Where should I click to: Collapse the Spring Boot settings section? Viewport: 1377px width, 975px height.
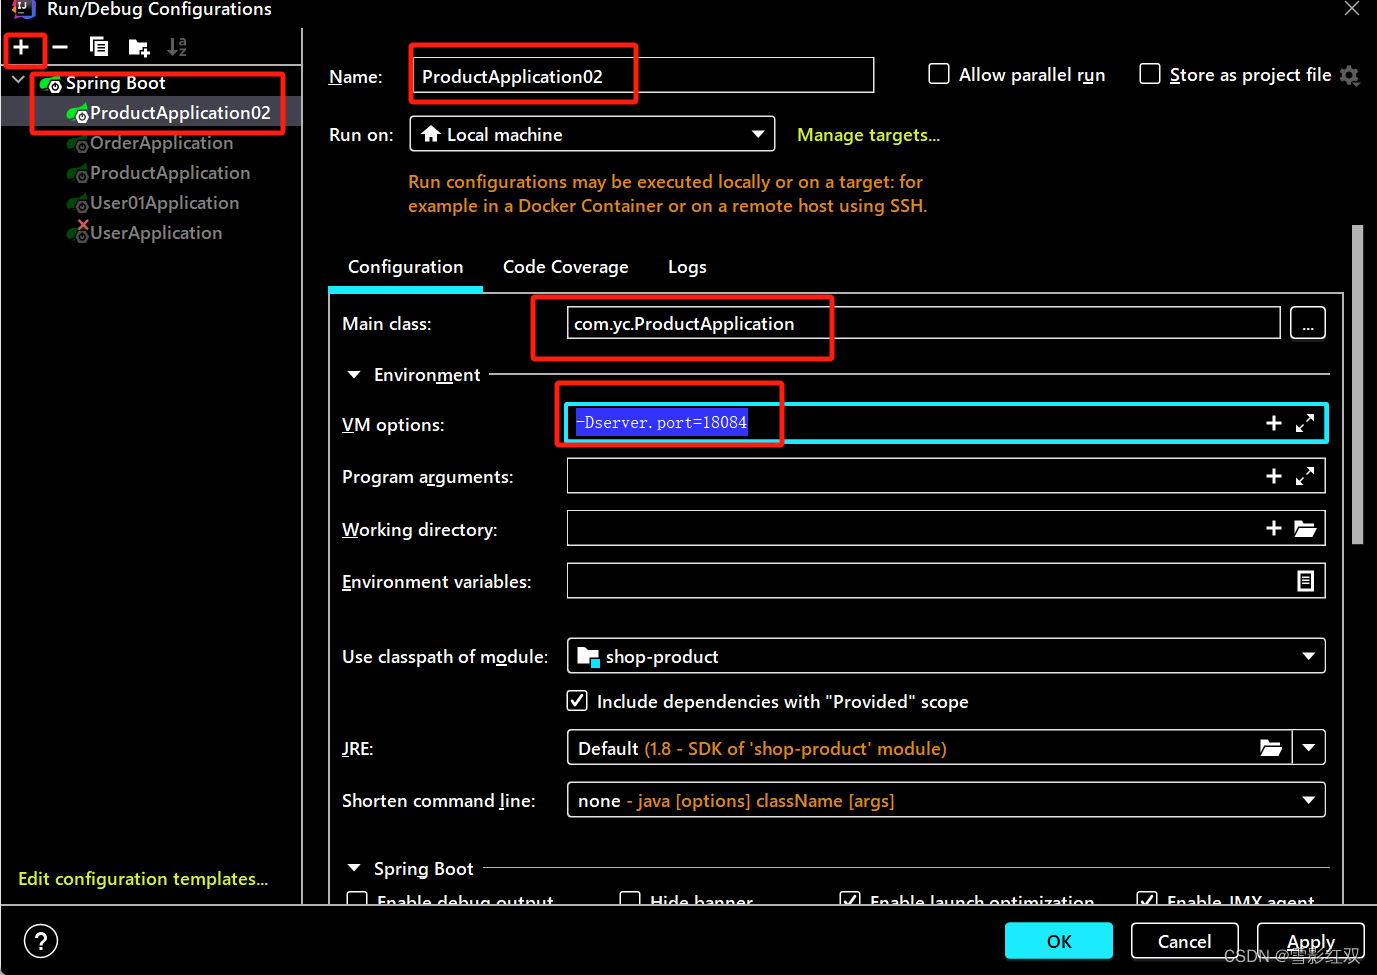pyautogui.click(x=353, y=868)
